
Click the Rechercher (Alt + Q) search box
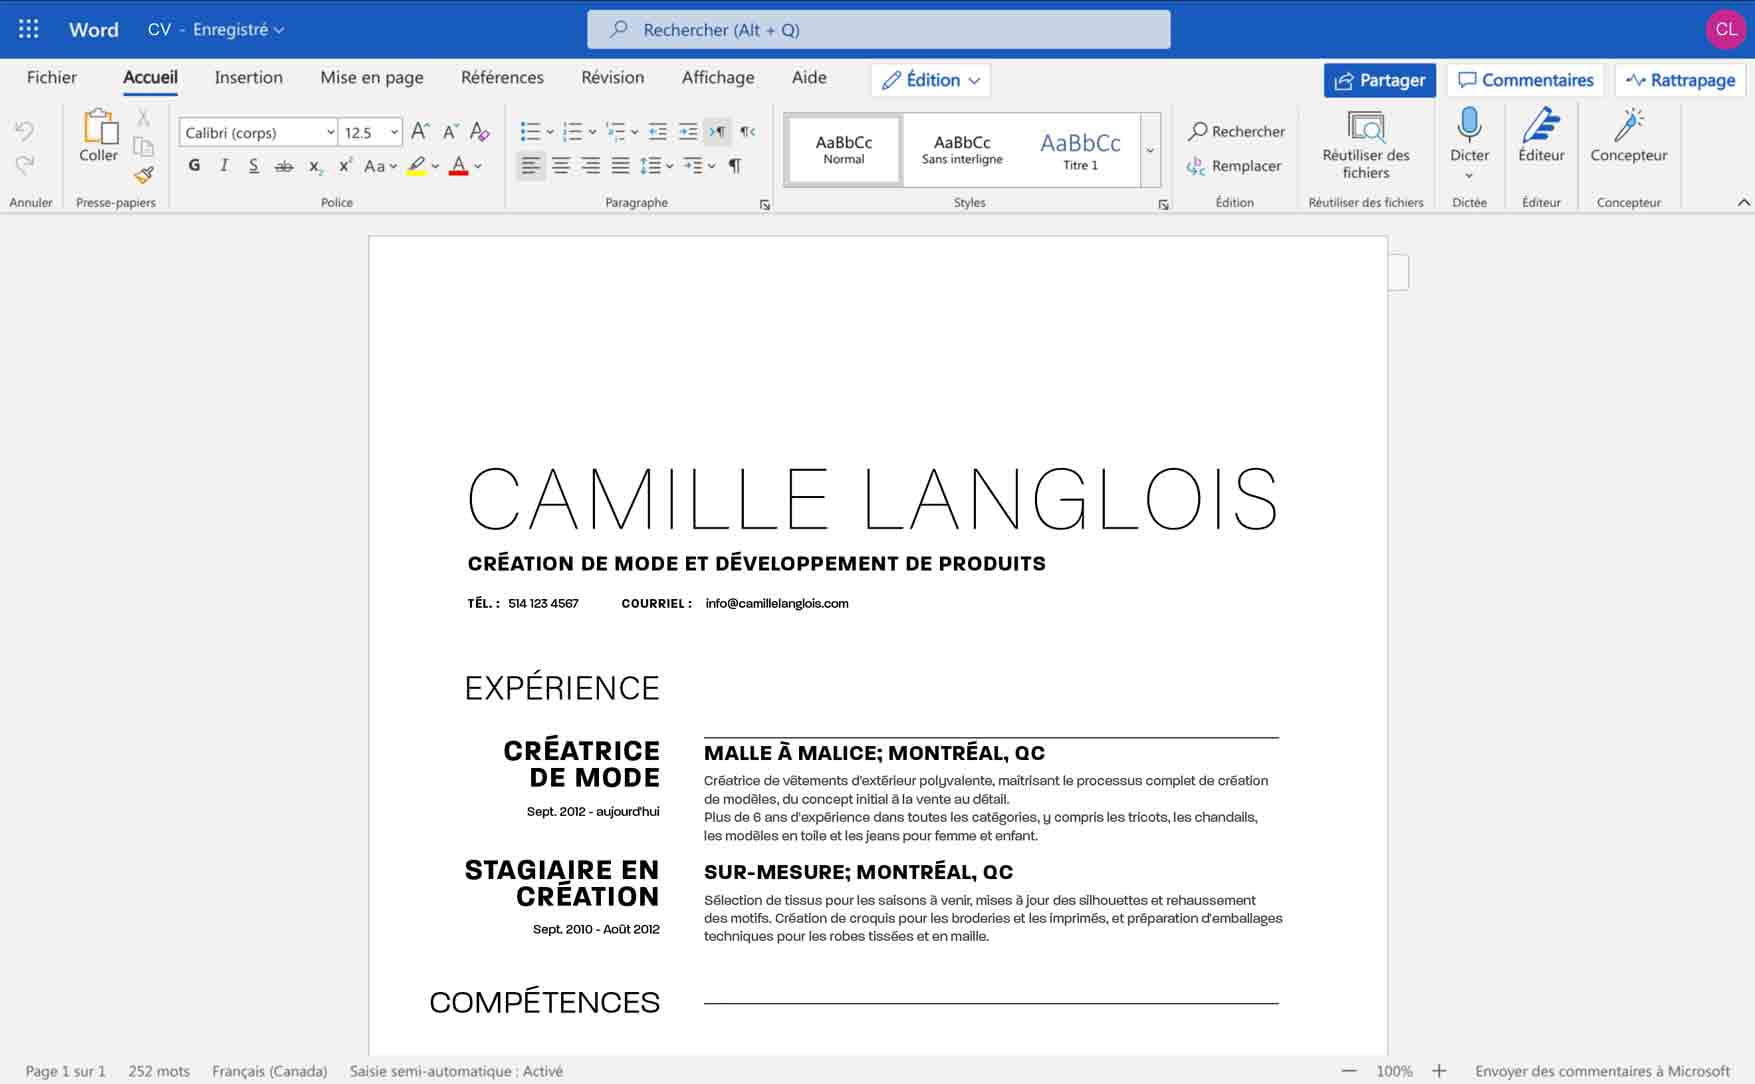pos(878,30)
